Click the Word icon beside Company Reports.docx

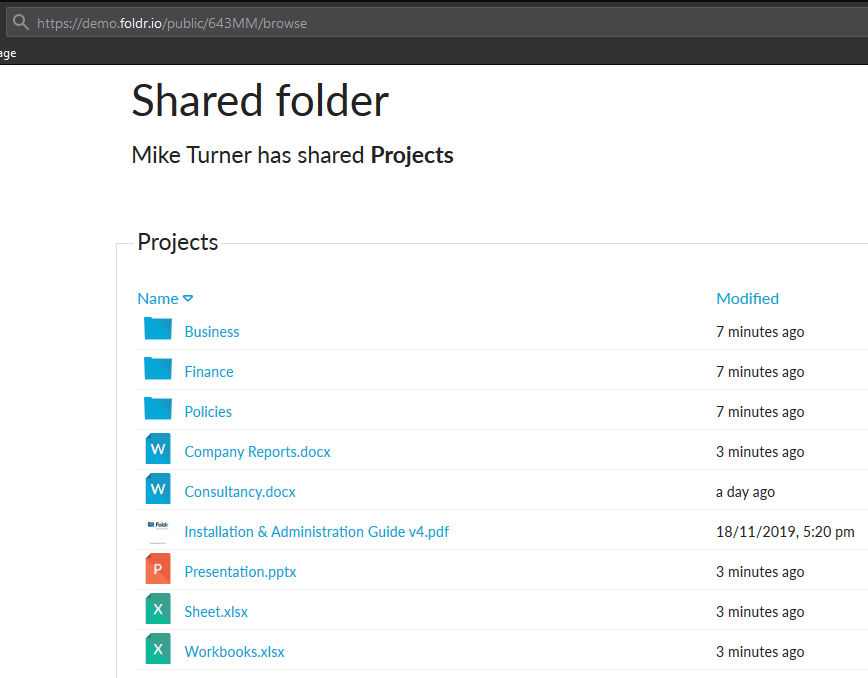pyautogui.click(x=157, y=448)
